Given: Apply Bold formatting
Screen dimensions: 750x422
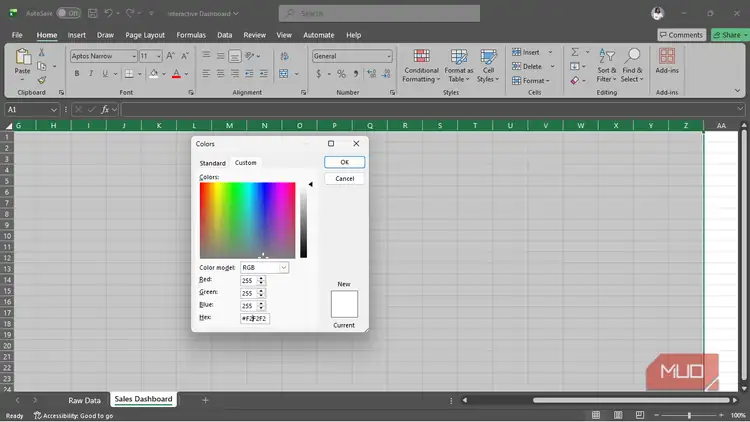Looking at the screenshot, I should point(77,74).
